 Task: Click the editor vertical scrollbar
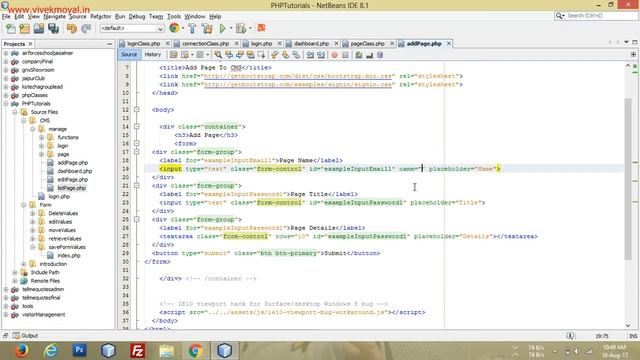628,178
